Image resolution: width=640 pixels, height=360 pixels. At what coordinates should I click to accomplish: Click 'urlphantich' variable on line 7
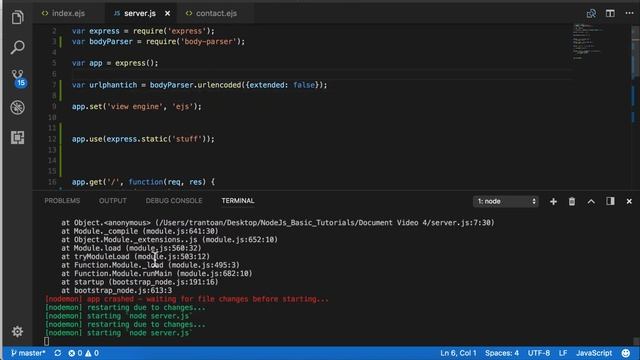113,85
